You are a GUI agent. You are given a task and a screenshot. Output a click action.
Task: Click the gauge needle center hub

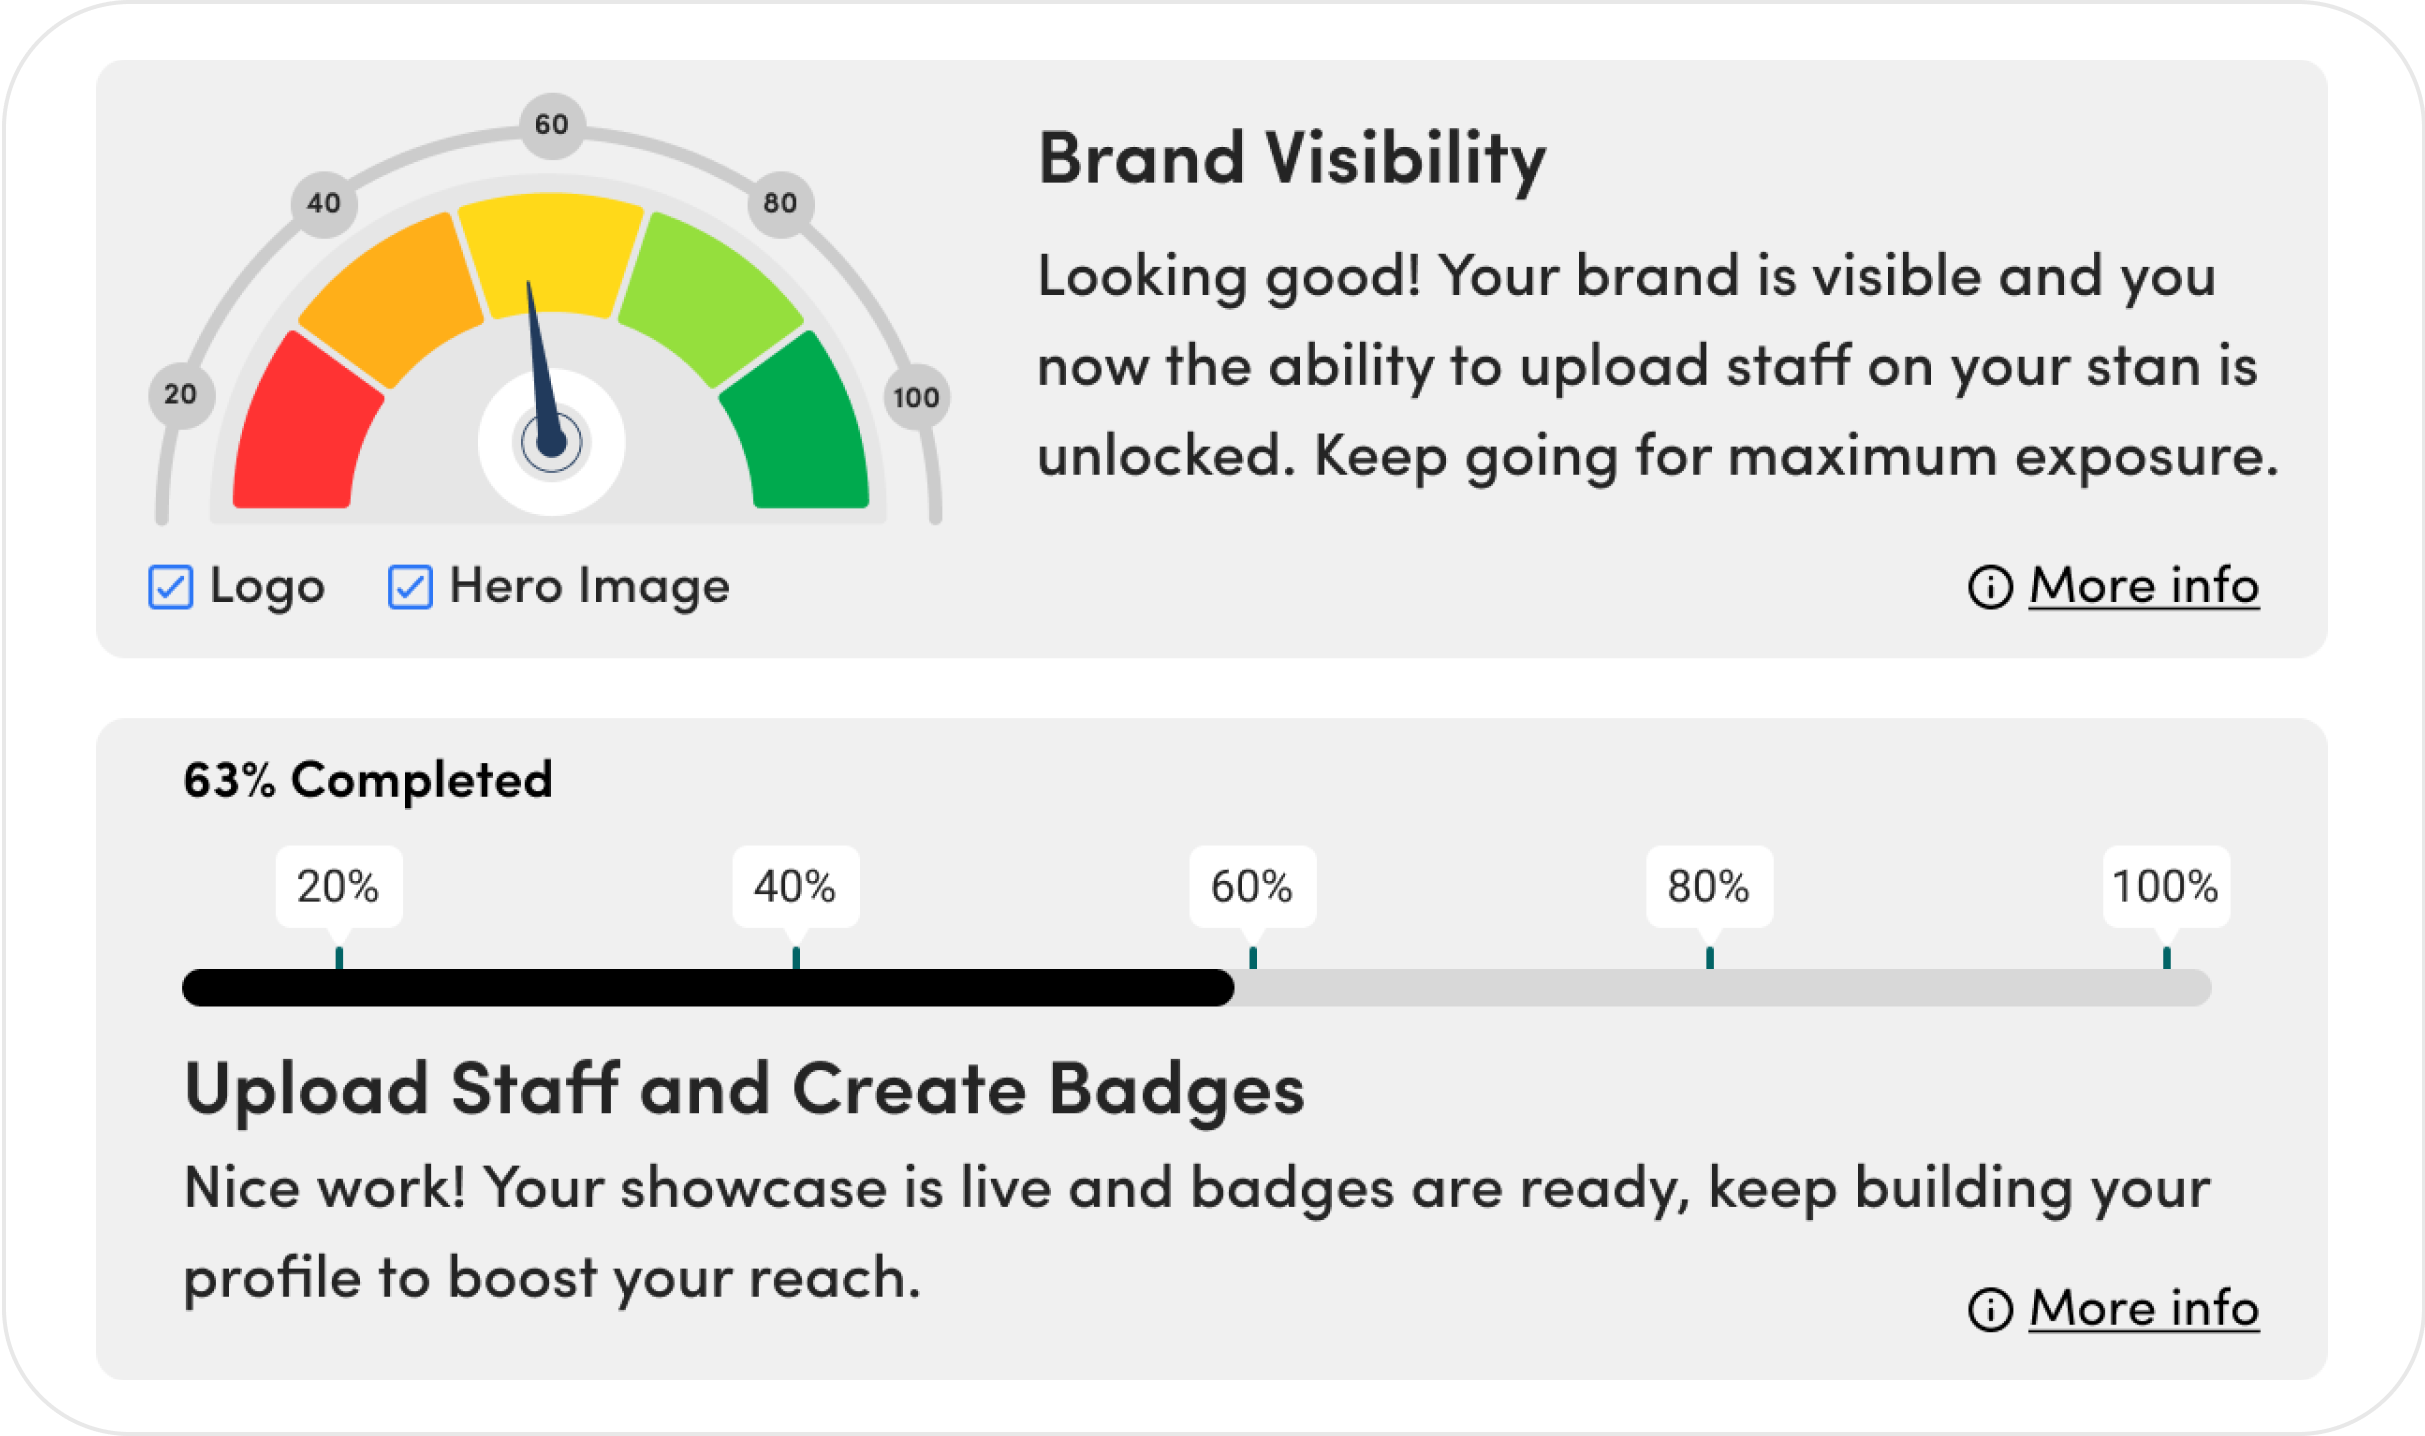pyautogui.click(x=551, y=441)
